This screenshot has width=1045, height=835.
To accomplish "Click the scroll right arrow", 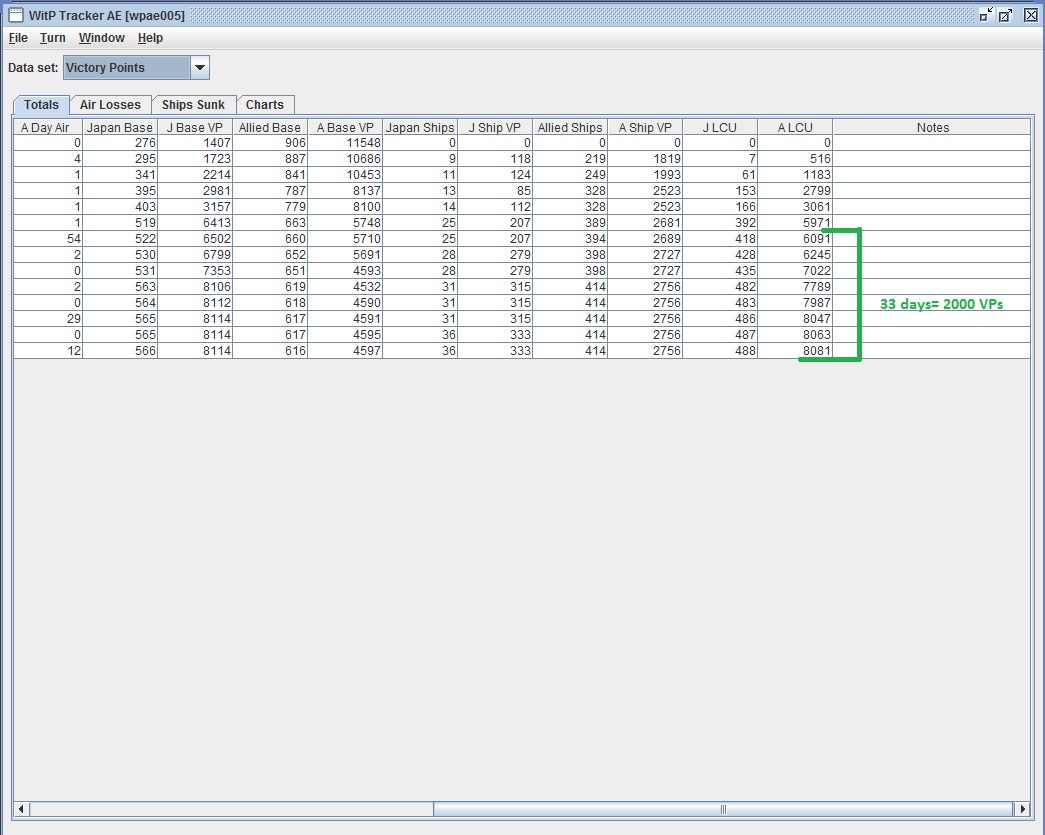I will (x=1022, y=809).
